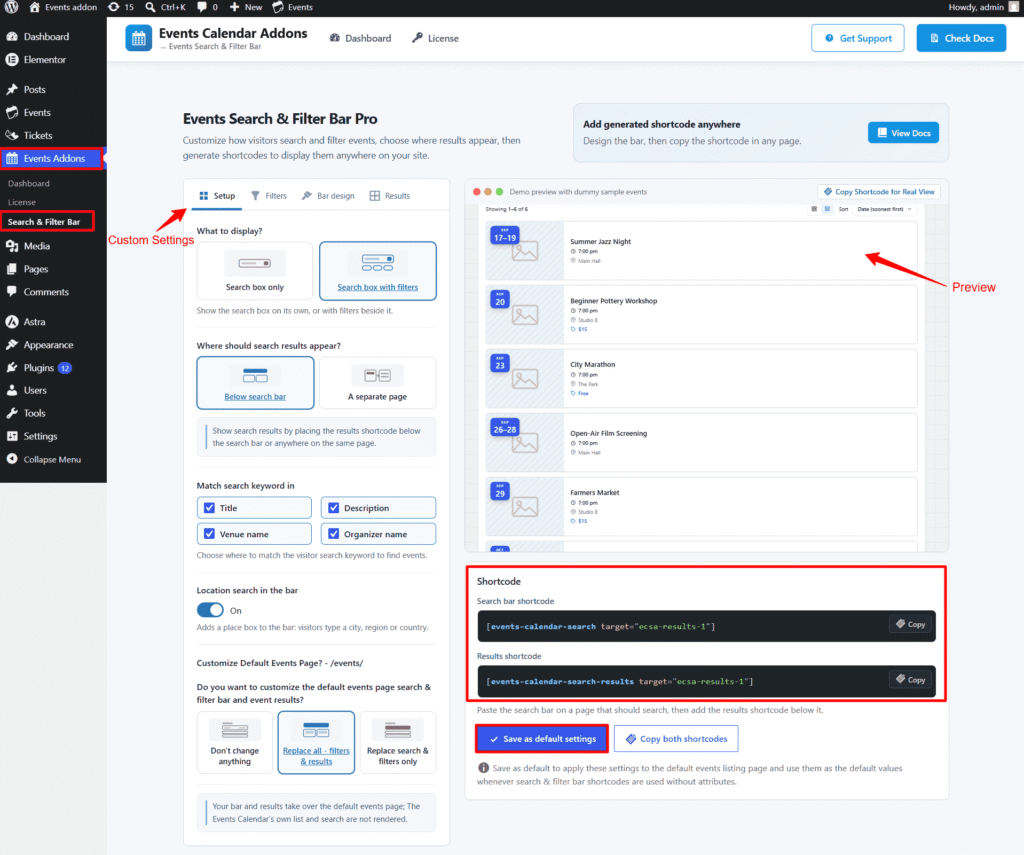The image size is (1024, 855).
Task: Open Pages in the admin sidebar
Action: click(35, 269)
